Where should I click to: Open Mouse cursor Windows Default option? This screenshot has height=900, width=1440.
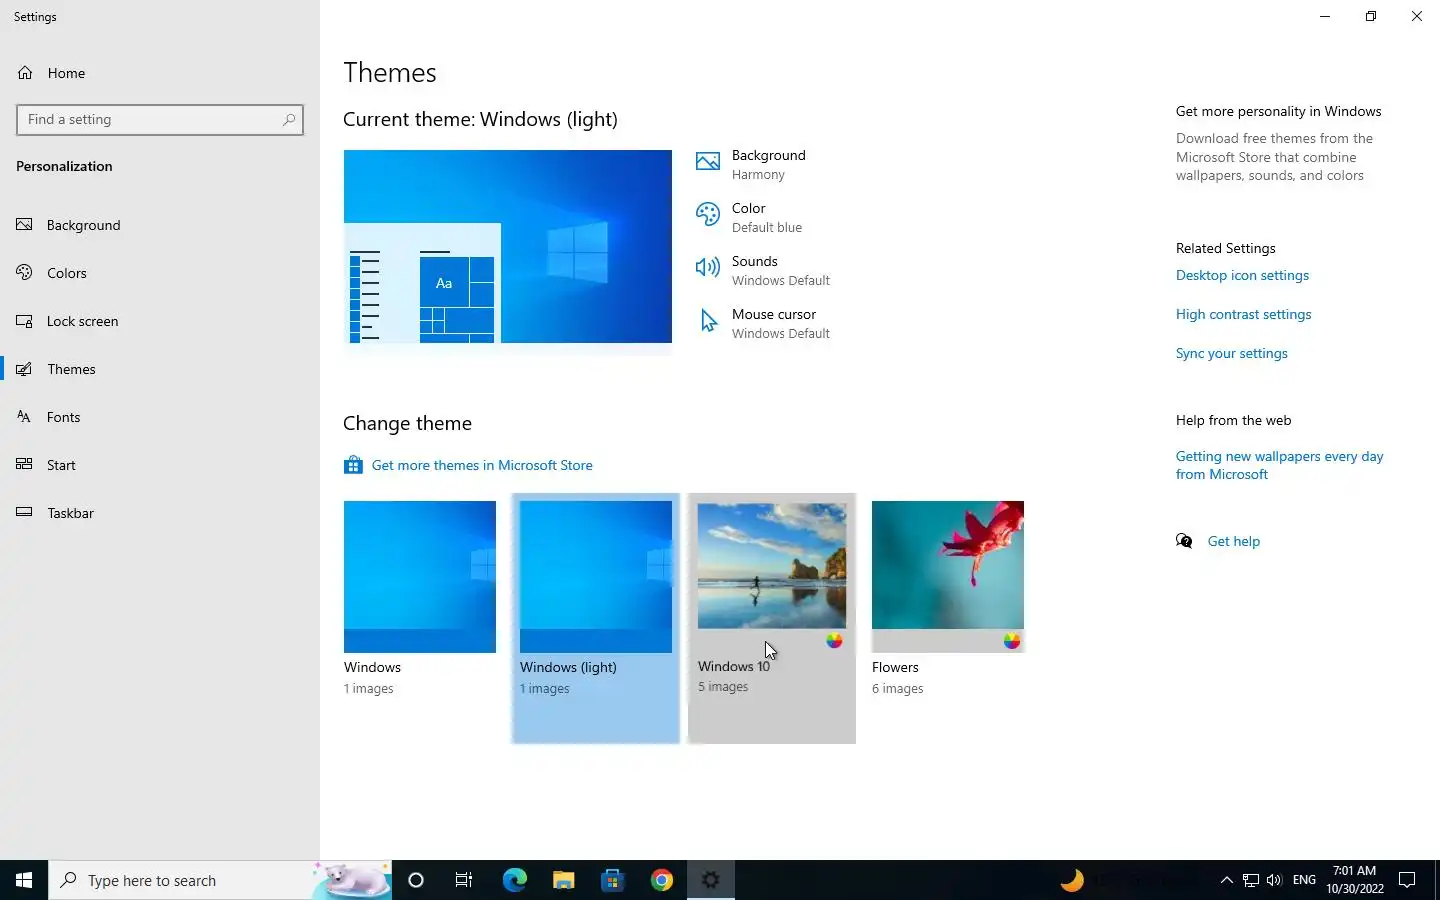click(781, 323)
